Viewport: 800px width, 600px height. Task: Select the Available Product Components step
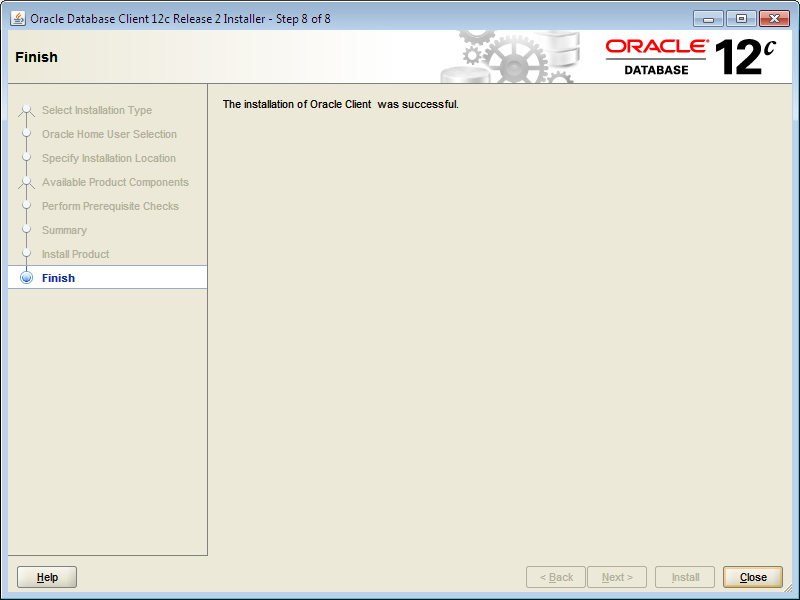(115, 182)
